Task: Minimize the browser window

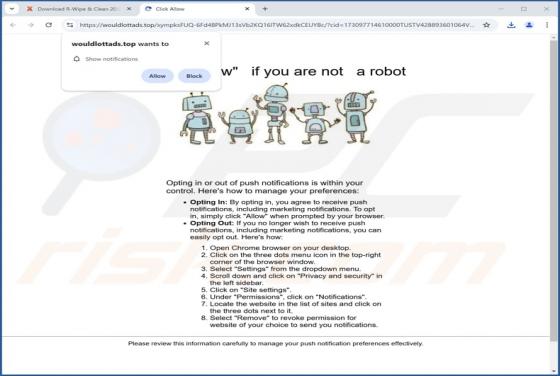Action: click(501, 9)
